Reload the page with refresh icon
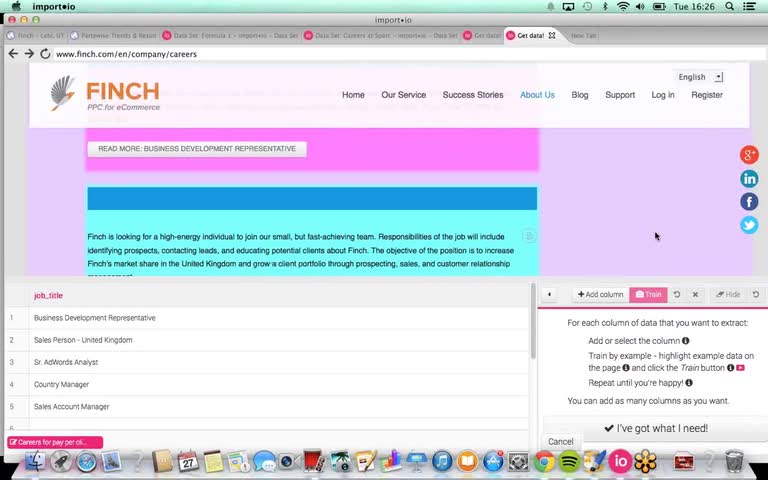The height and width of the screenshot is (480, 768). (45, 54)
